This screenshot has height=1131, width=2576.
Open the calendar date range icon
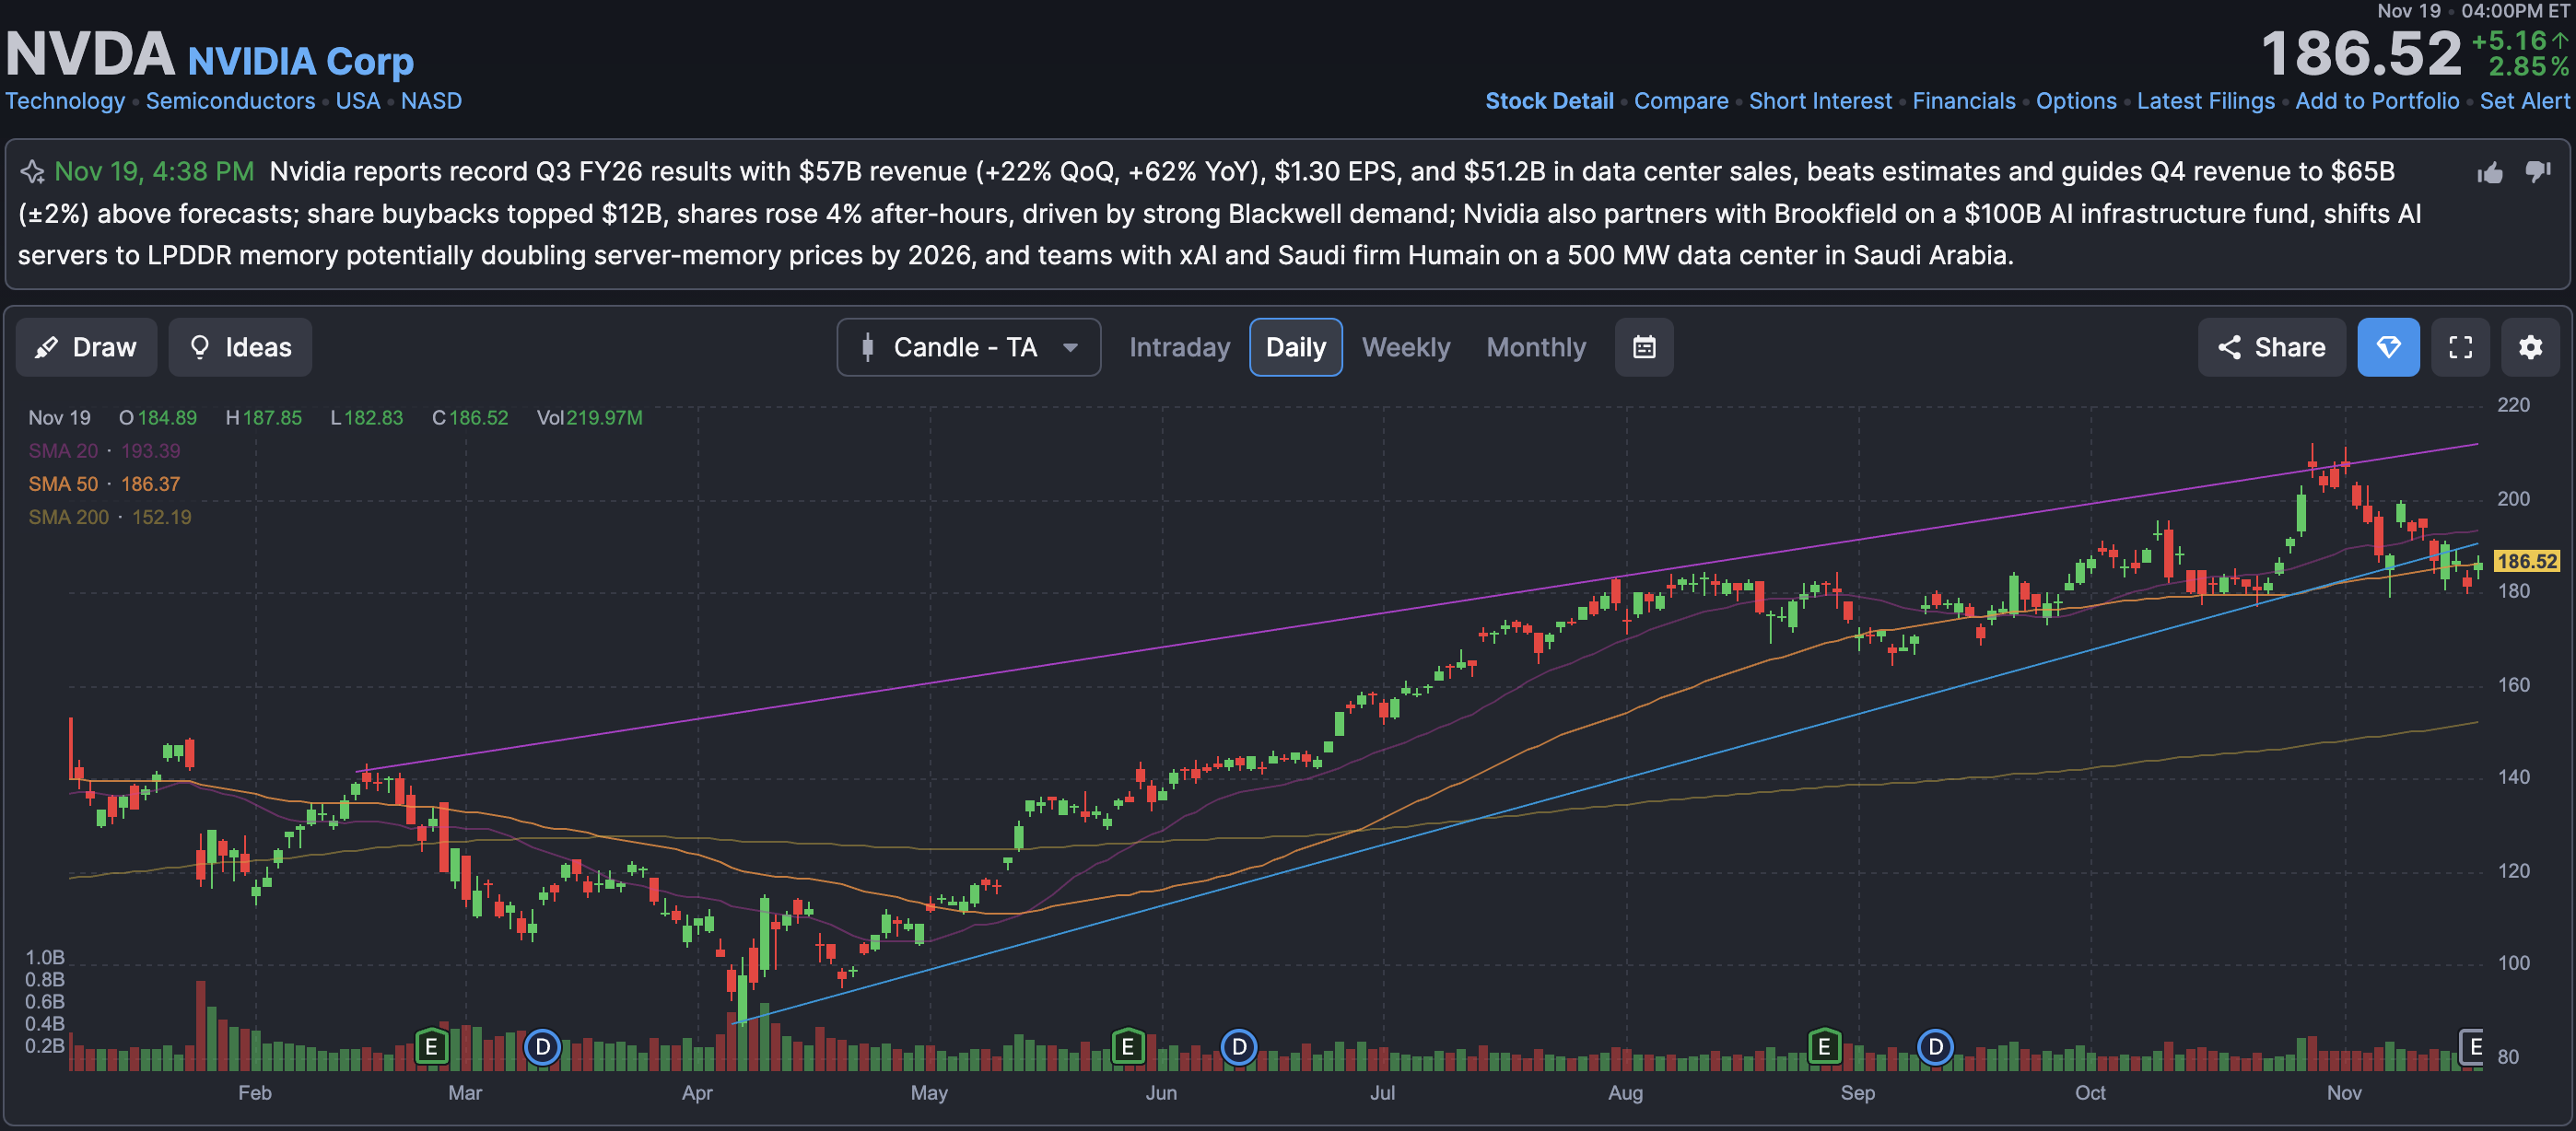click(1643, 347)
